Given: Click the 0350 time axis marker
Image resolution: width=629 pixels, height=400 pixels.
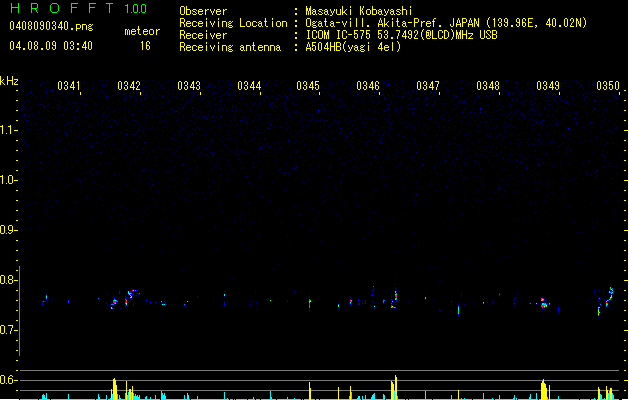Looking at the screenshot, I should [608, 86].
